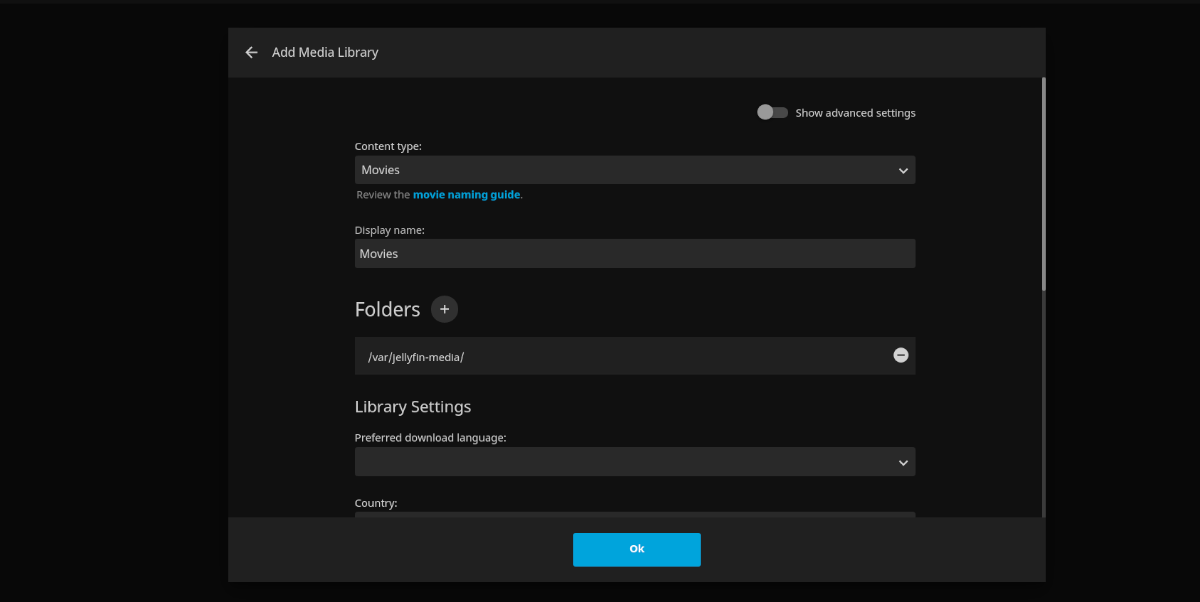Remove the /var/jellyfin-media/ folder with the minus icon

click(900, 355)
